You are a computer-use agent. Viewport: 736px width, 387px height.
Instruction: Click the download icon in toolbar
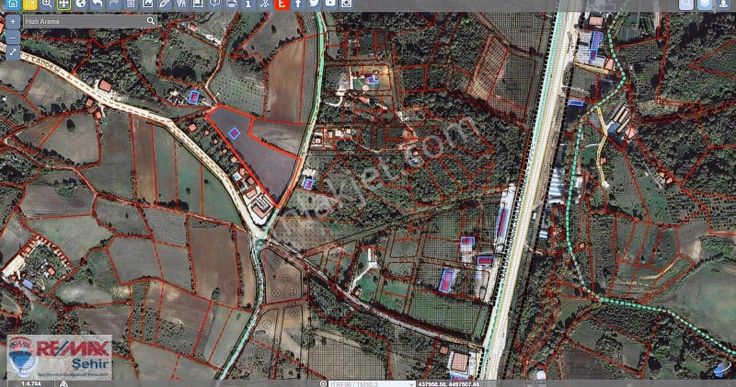[x=215, y=4]
